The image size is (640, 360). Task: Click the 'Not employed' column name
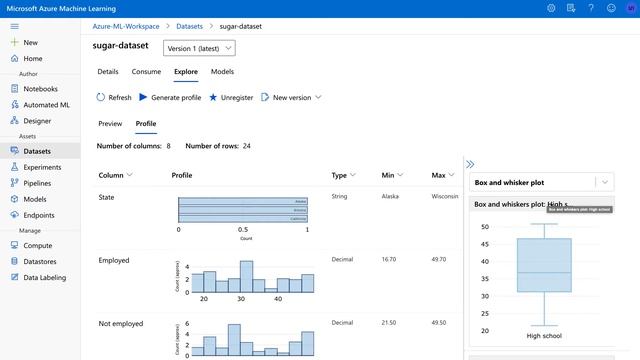pos(121,323)
